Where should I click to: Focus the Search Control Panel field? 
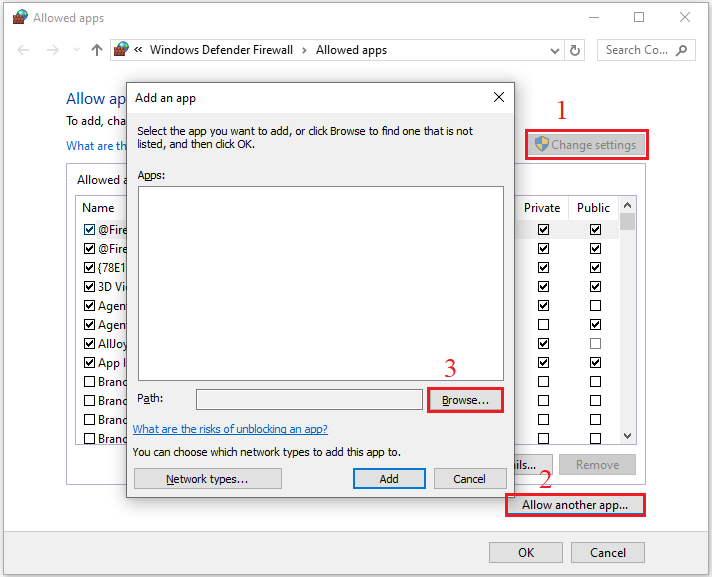646,50
